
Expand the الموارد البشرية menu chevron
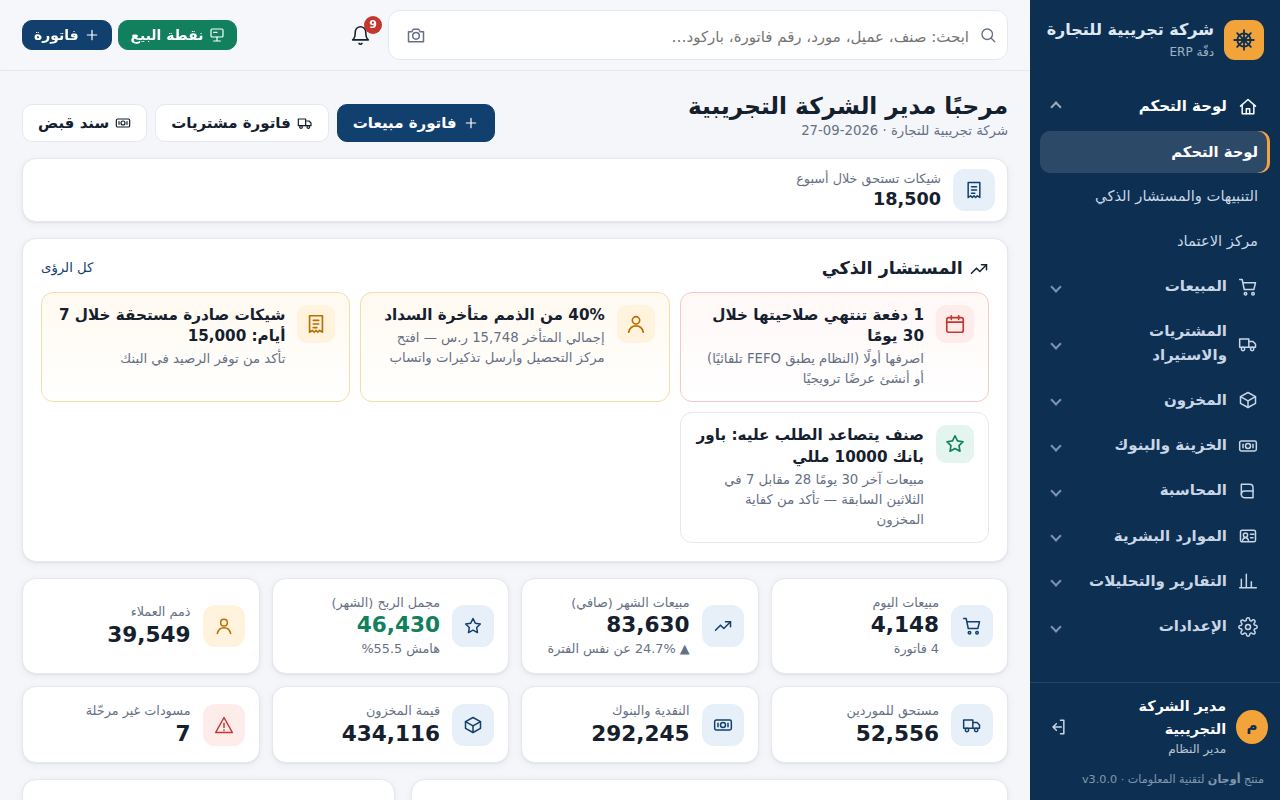pyautogui.click(x=1055, y=537)
